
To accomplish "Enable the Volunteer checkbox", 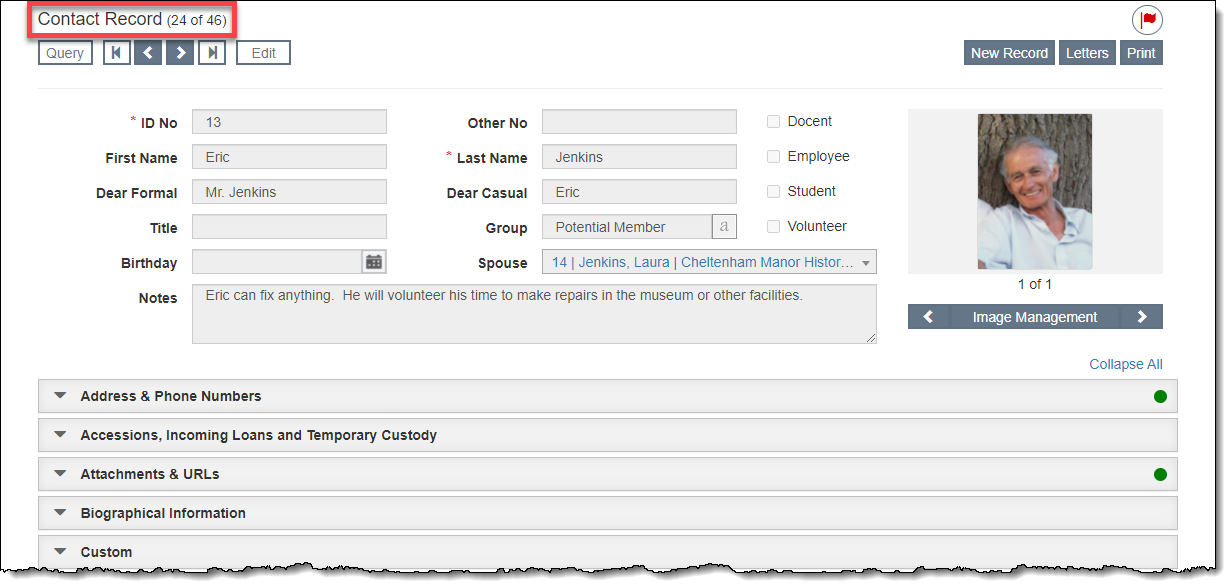I will [x=773, y=227].
